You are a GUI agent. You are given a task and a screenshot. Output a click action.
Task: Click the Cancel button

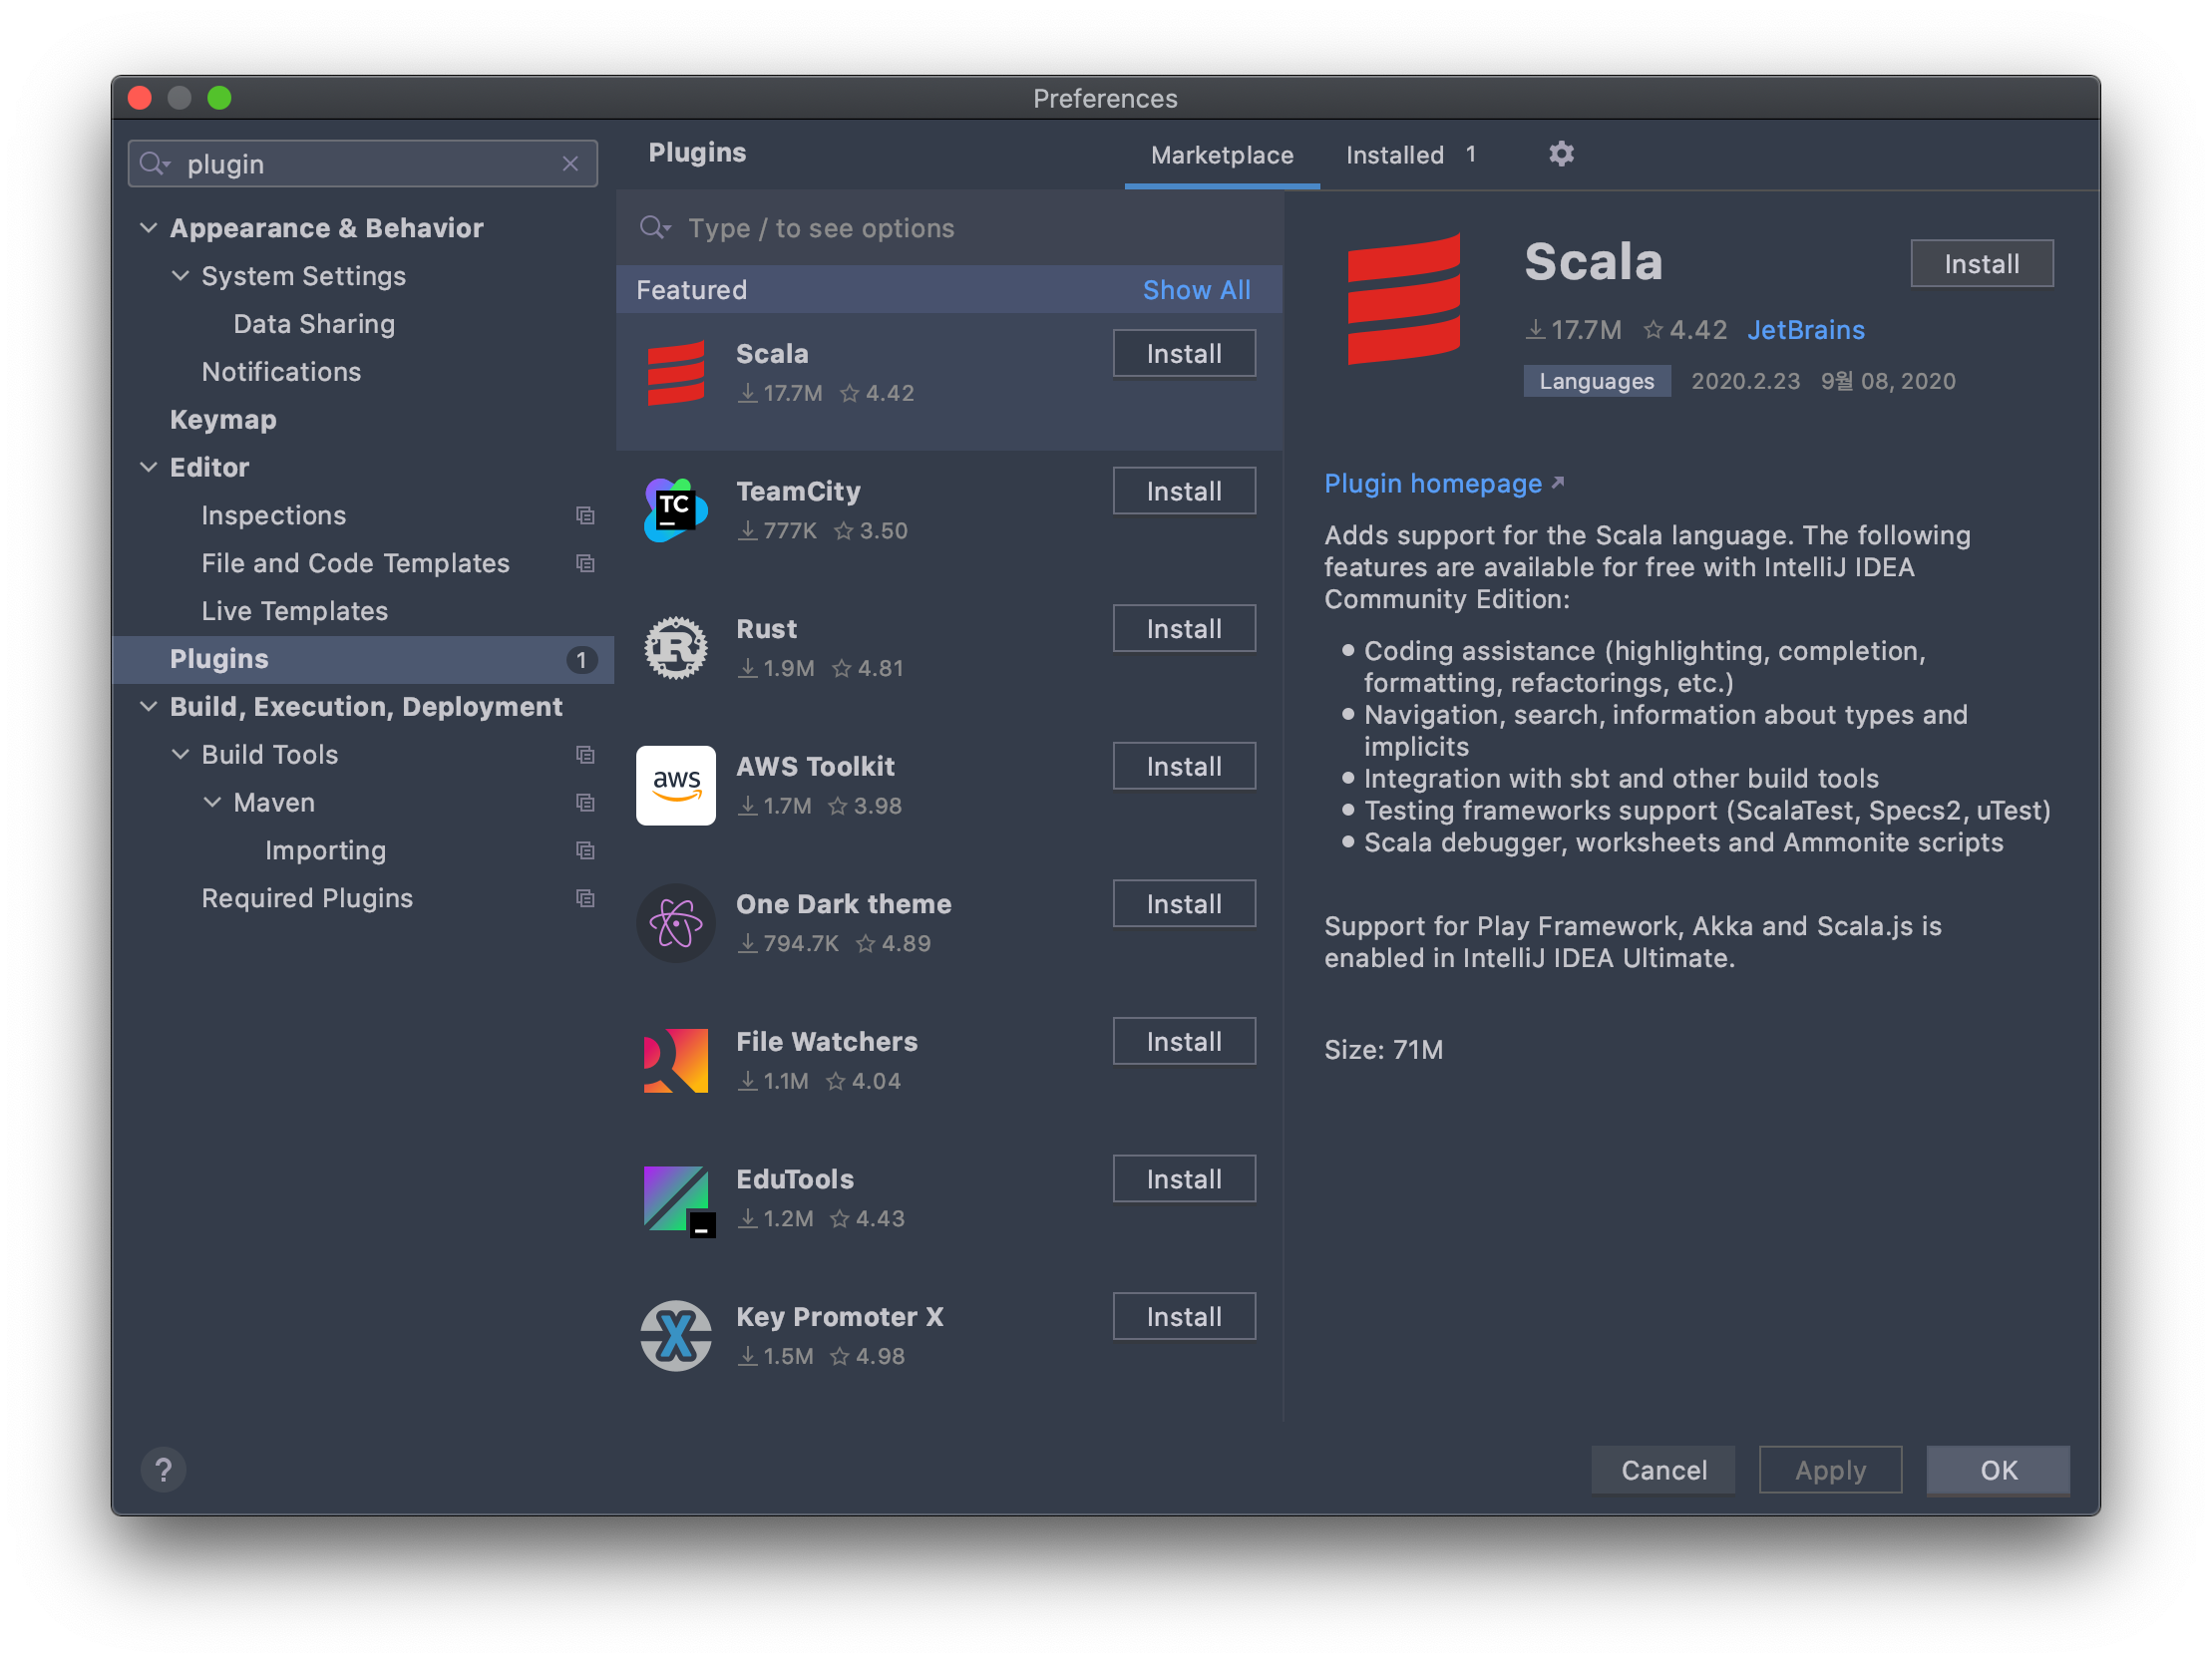point(1663,1470)
